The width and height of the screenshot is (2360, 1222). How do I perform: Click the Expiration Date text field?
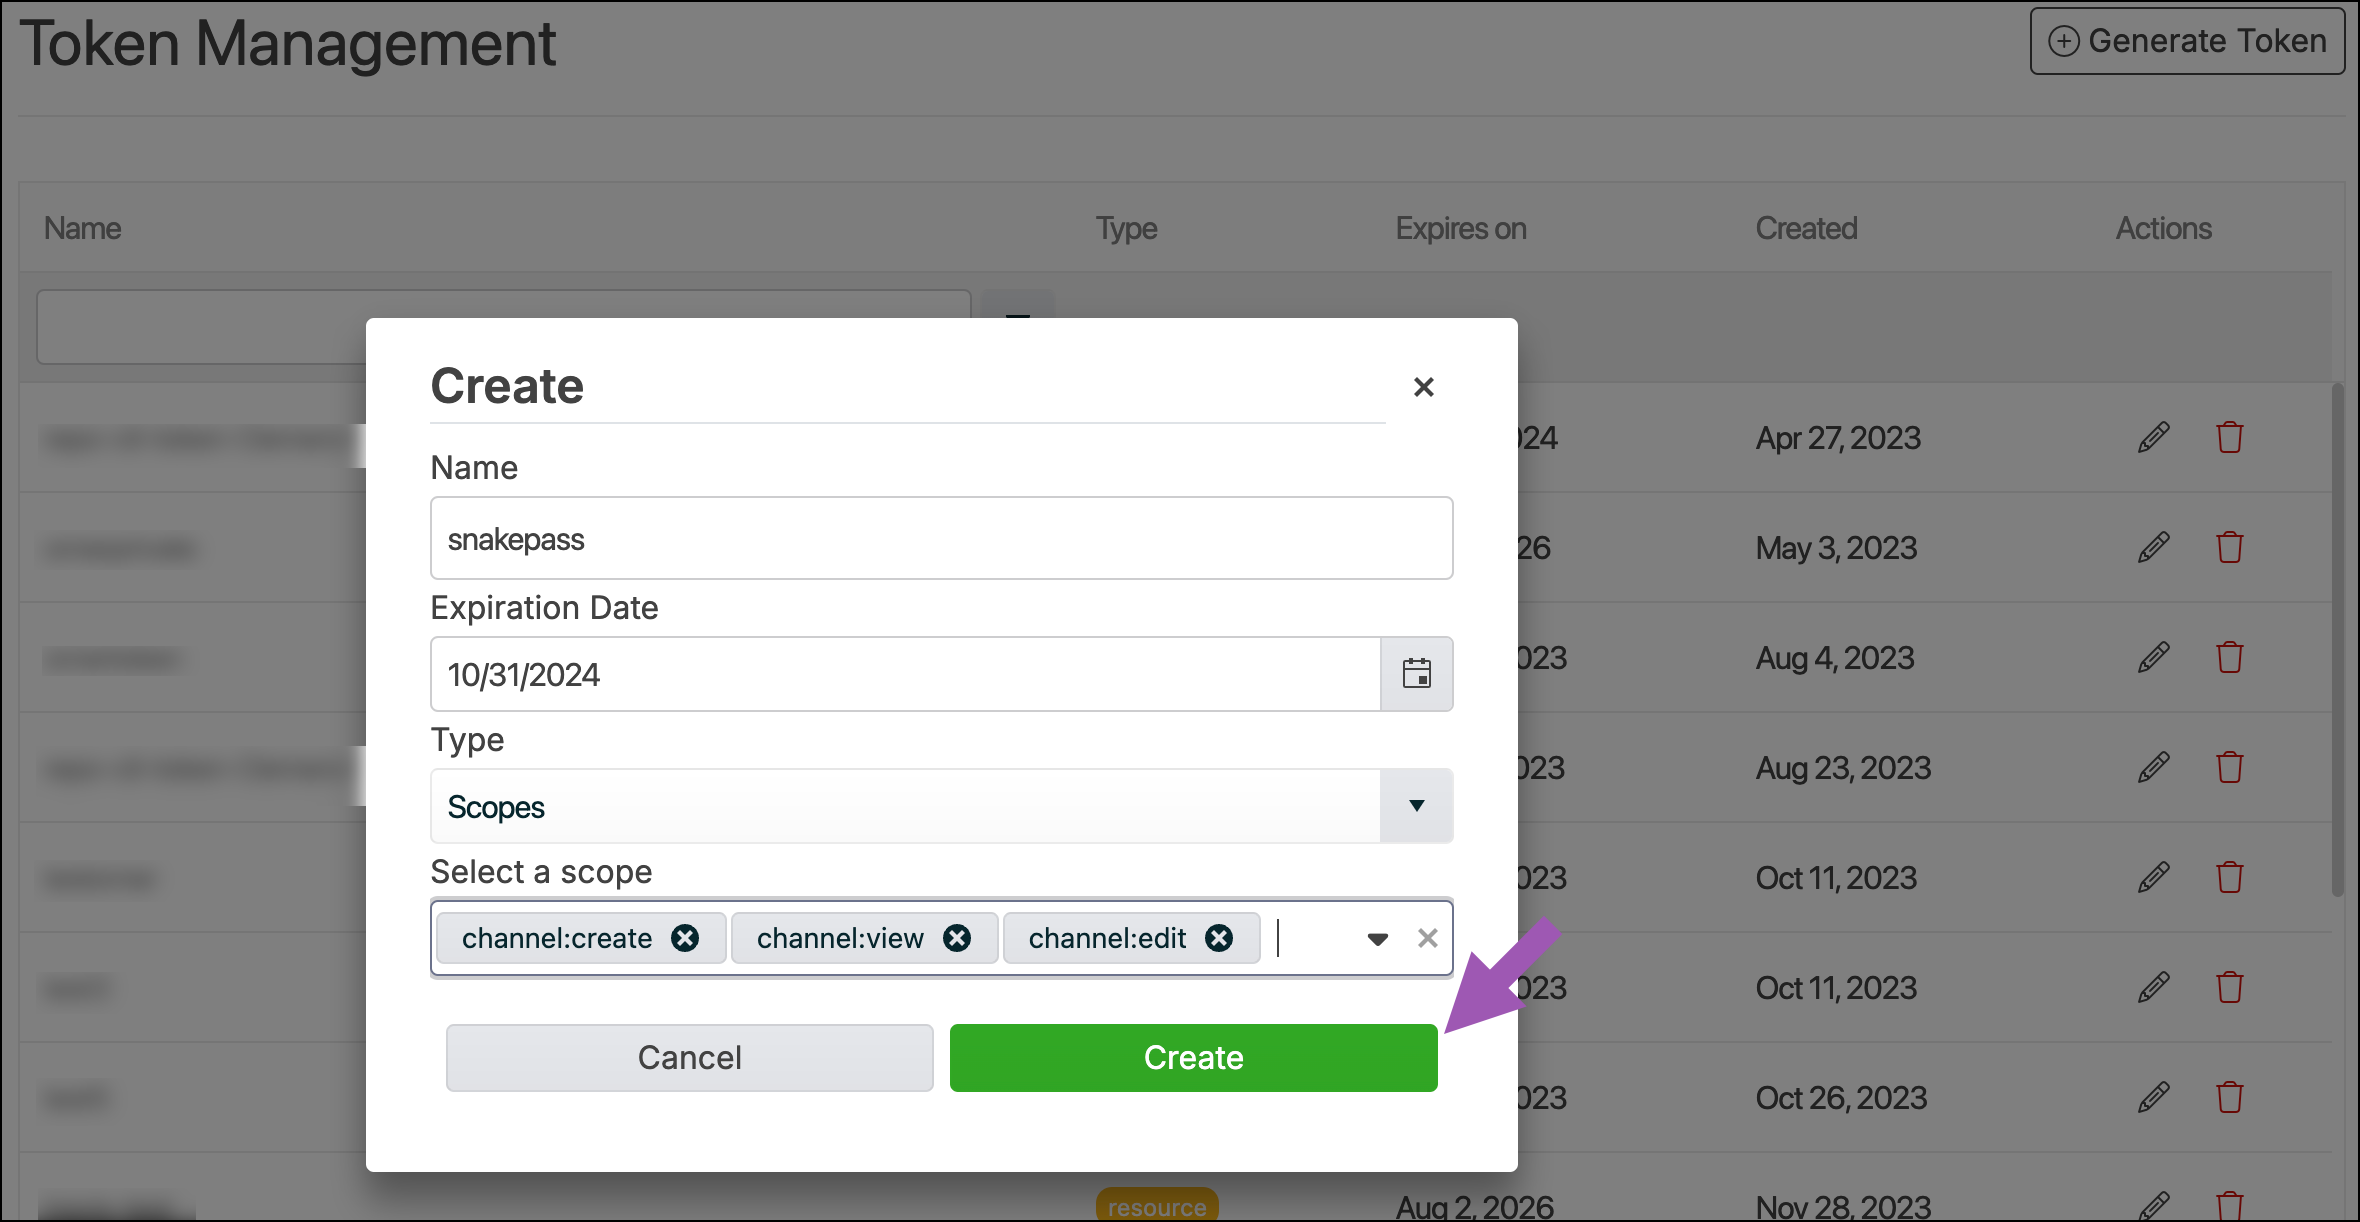[x=905, y=675]
